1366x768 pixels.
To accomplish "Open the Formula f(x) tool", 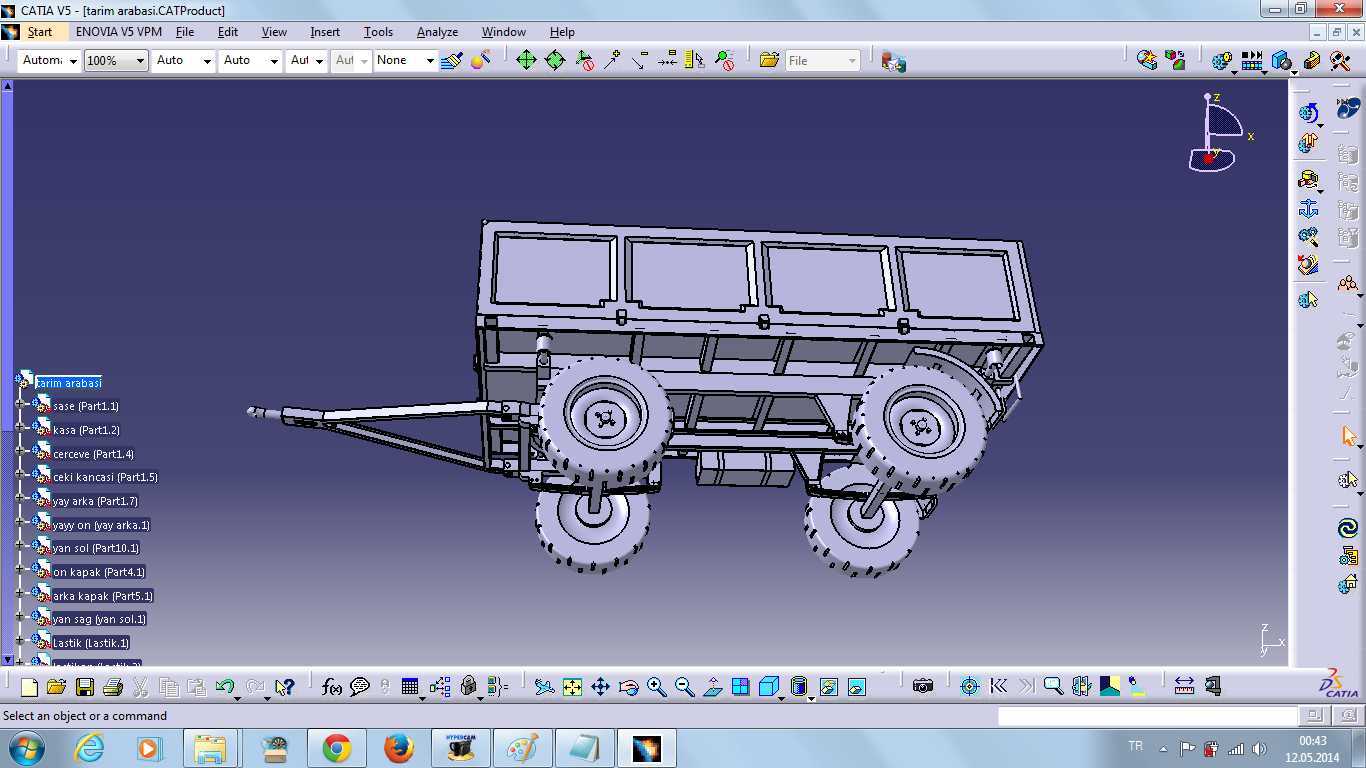I will click(x=332, y=687).
